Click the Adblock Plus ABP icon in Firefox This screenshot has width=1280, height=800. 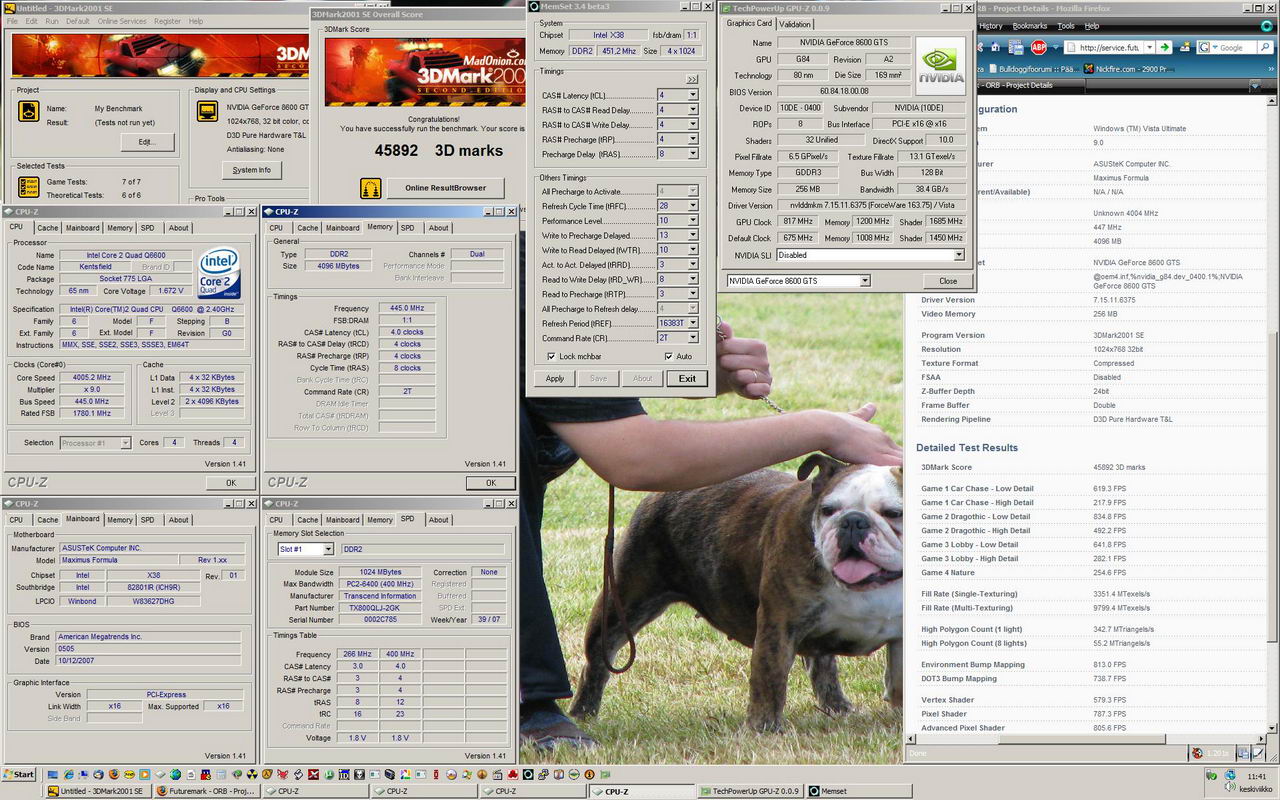(x=1039, y=47)
